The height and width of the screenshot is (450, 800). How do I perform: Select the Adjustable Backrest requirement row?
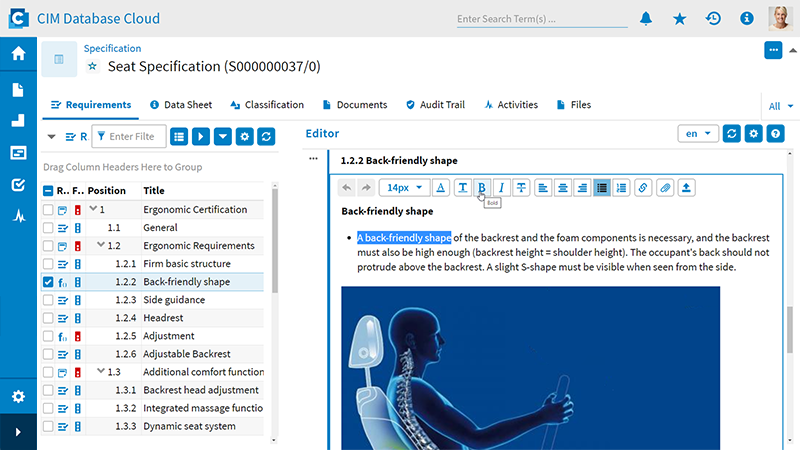point(186,354)
